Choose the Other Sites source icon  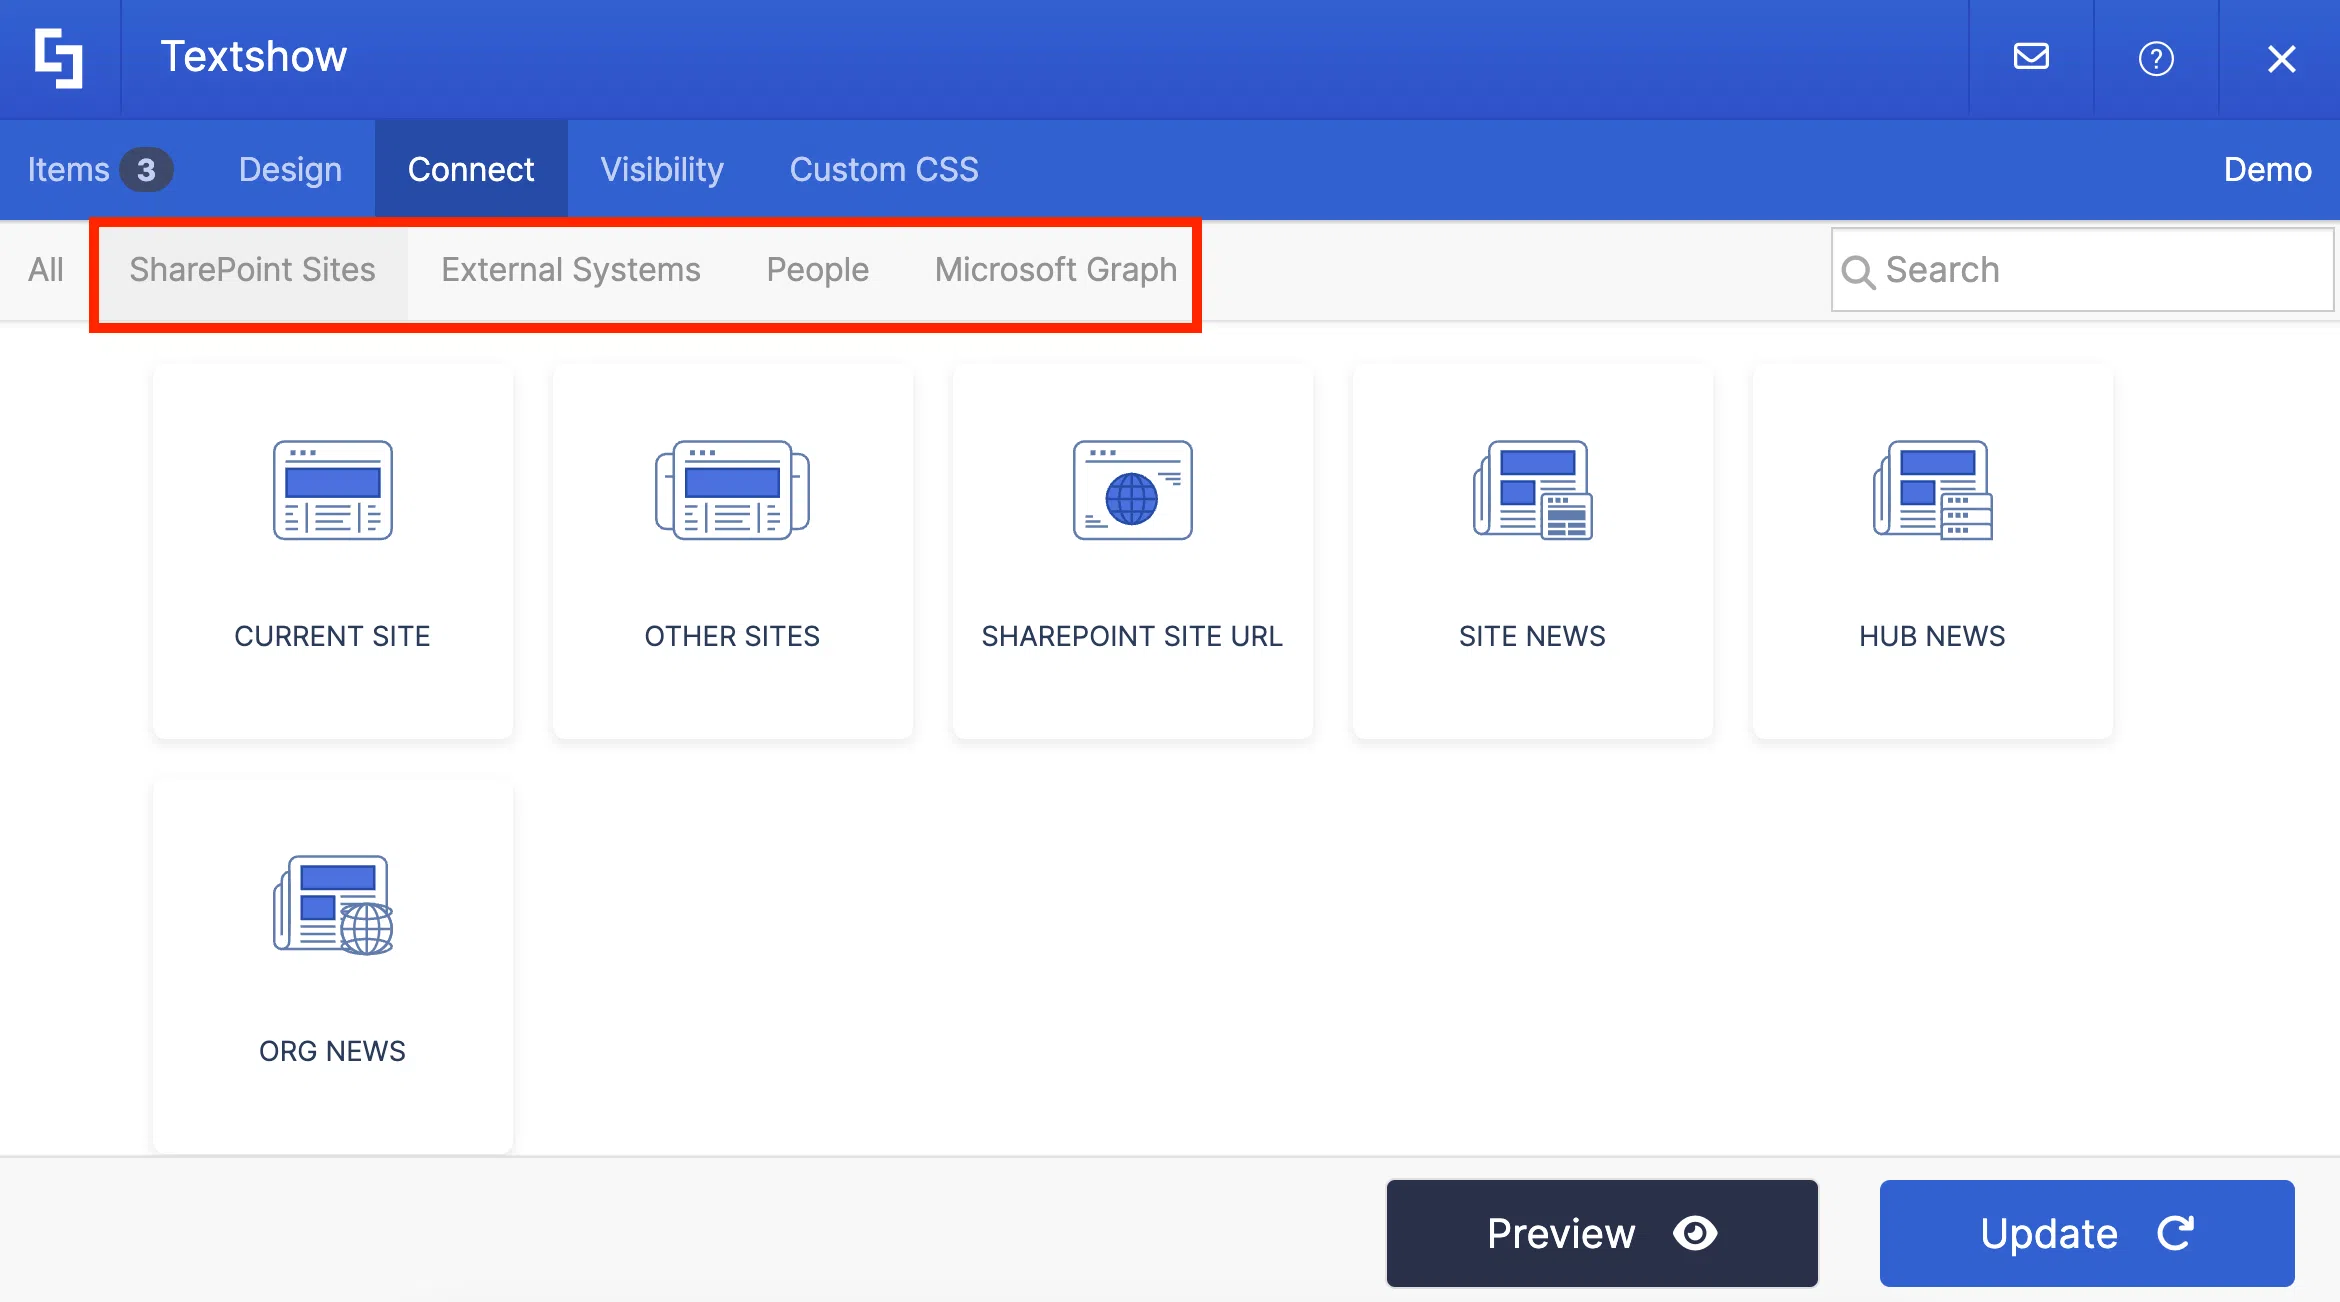coord(732,490)
